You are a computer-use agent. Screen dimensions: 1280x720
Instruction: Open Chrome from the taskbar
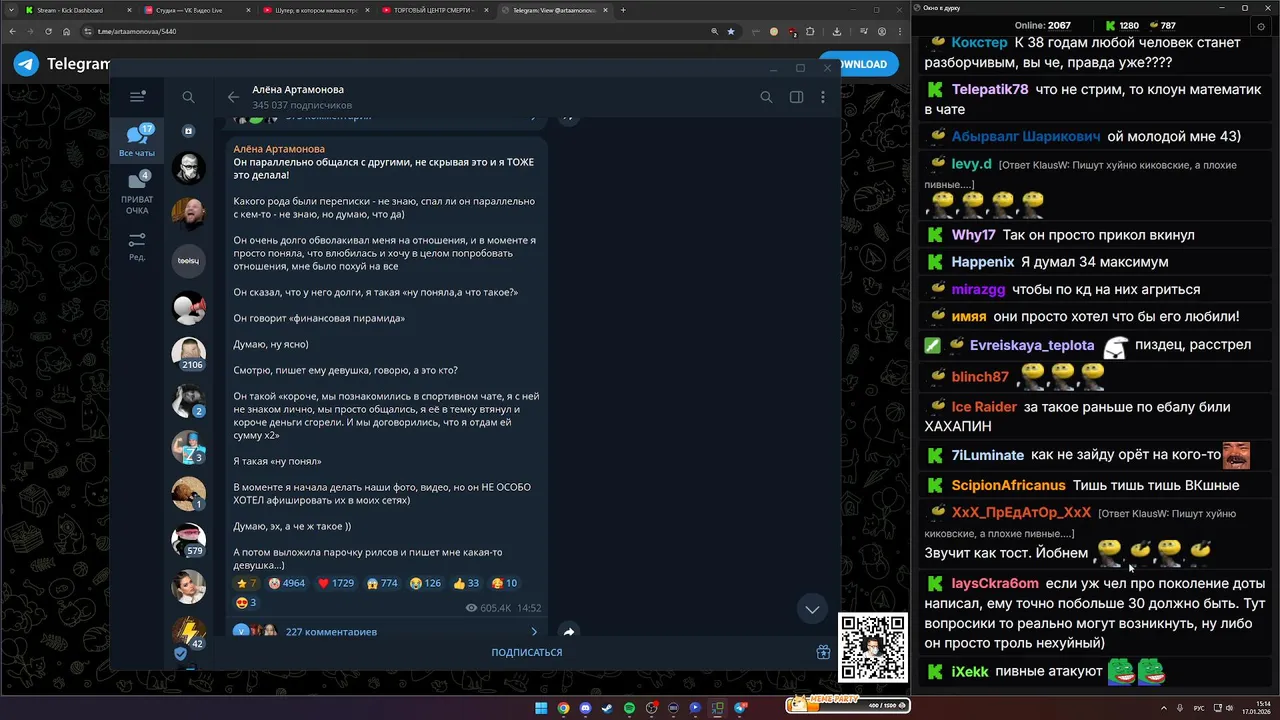click(x=563, y=707)
